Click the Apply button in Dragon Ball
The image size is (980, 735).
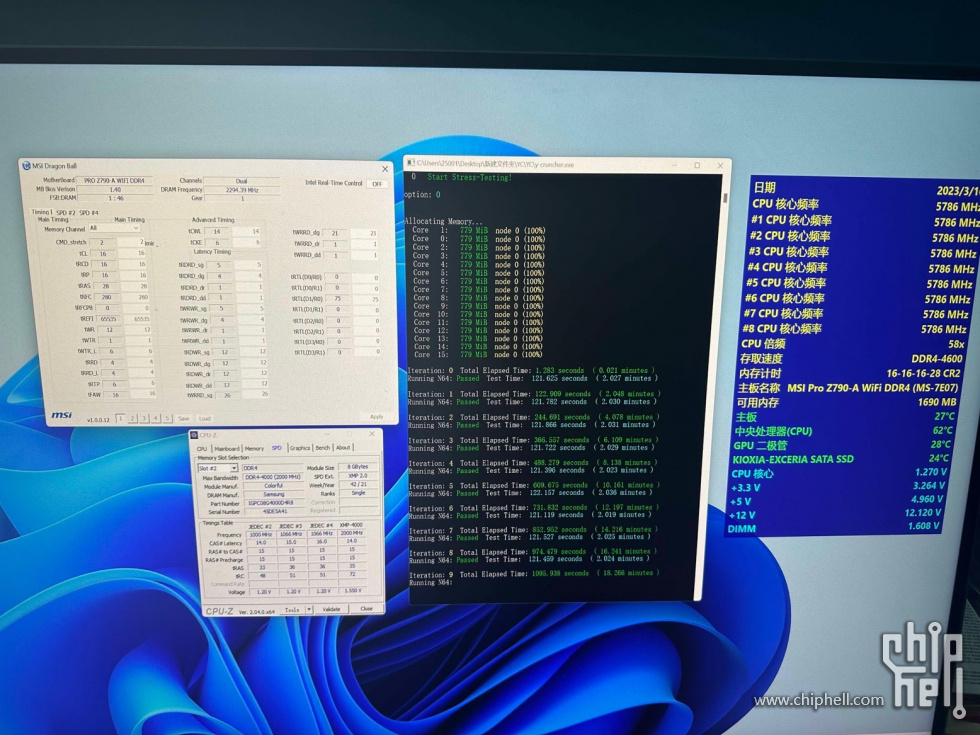tap(376, 416)
